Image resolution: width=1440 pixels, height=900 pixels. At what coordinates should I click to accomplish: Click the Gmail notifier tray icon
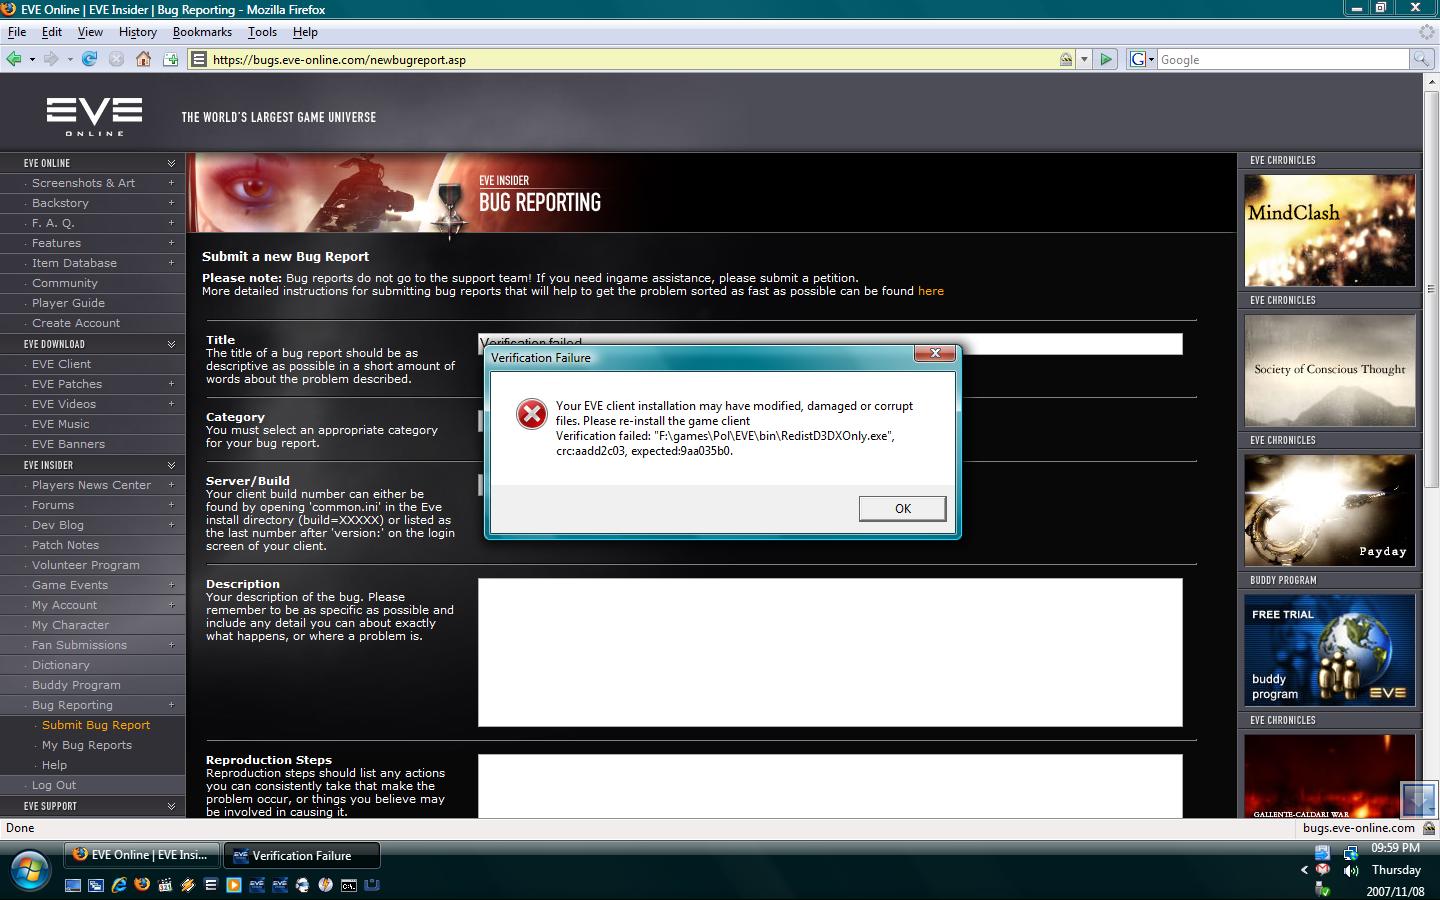(1322, 869)
